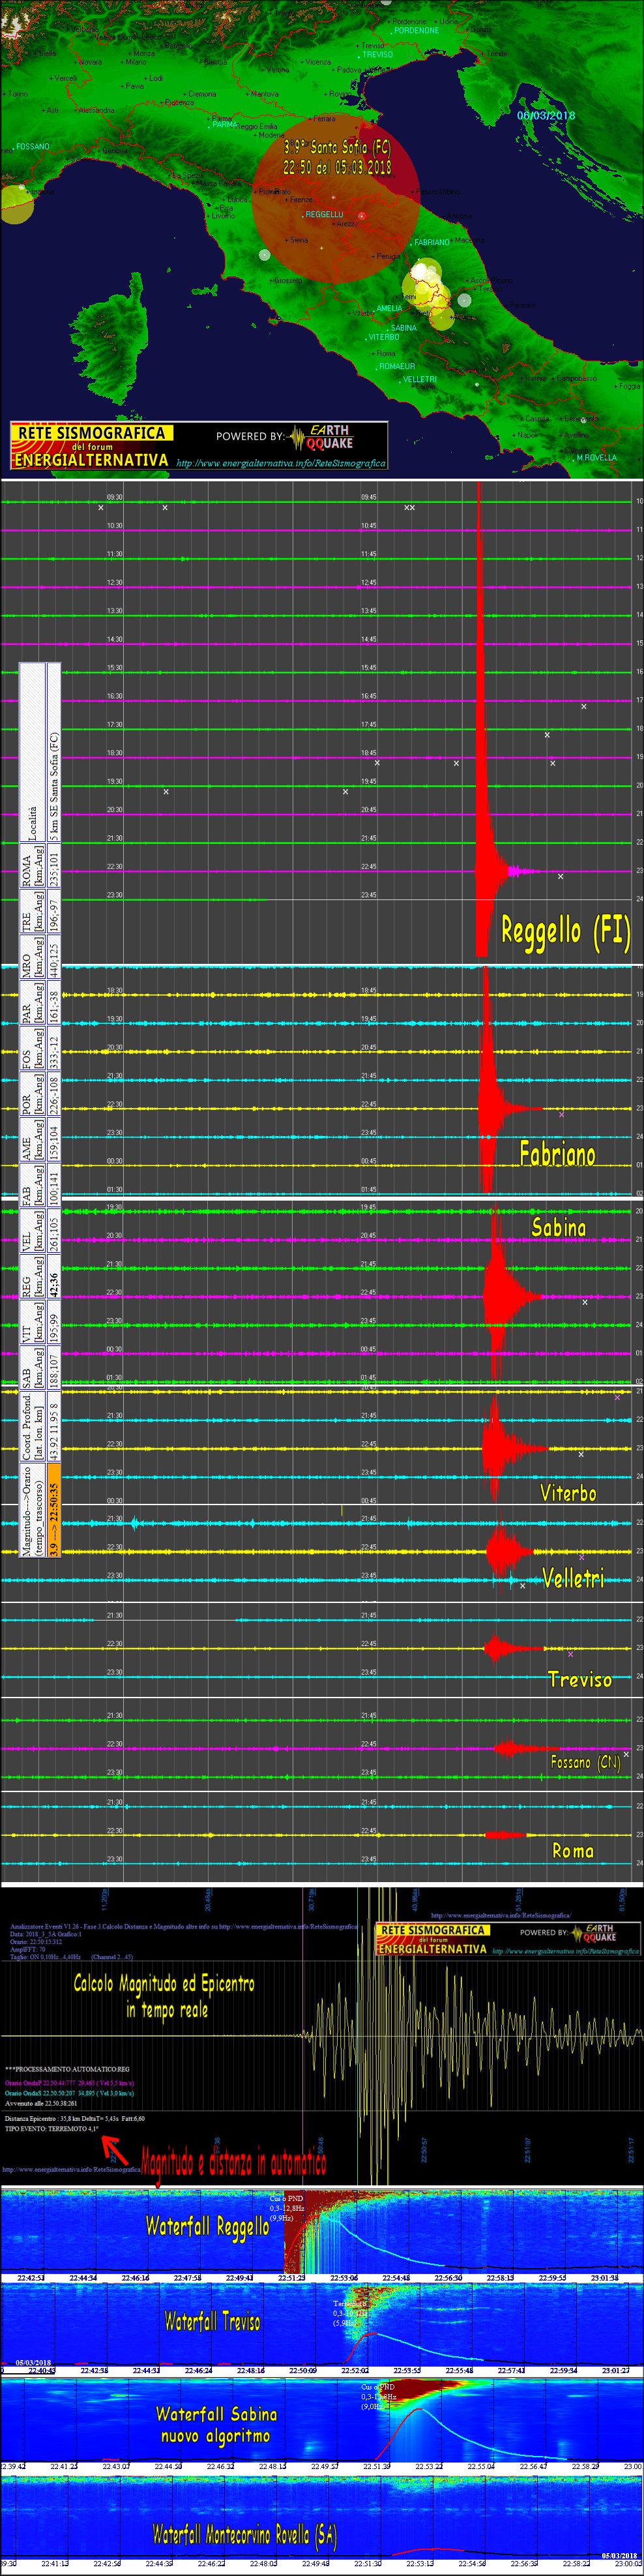Select the ROMAEUR station label on the map
This screenshot has height=2576, width=644.
pos(397,366)
